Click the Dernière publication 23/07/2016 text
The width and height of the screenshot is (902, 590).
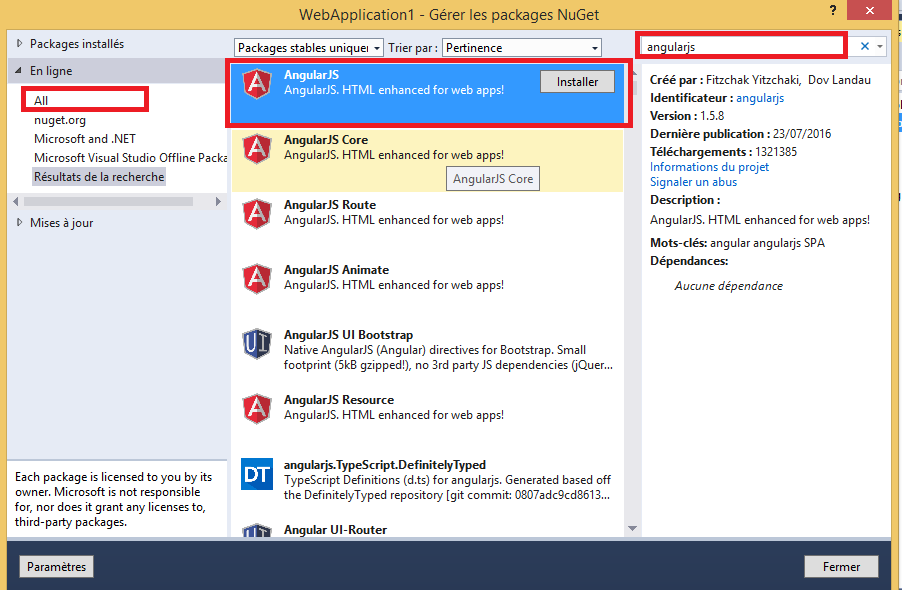click(740, 133)
